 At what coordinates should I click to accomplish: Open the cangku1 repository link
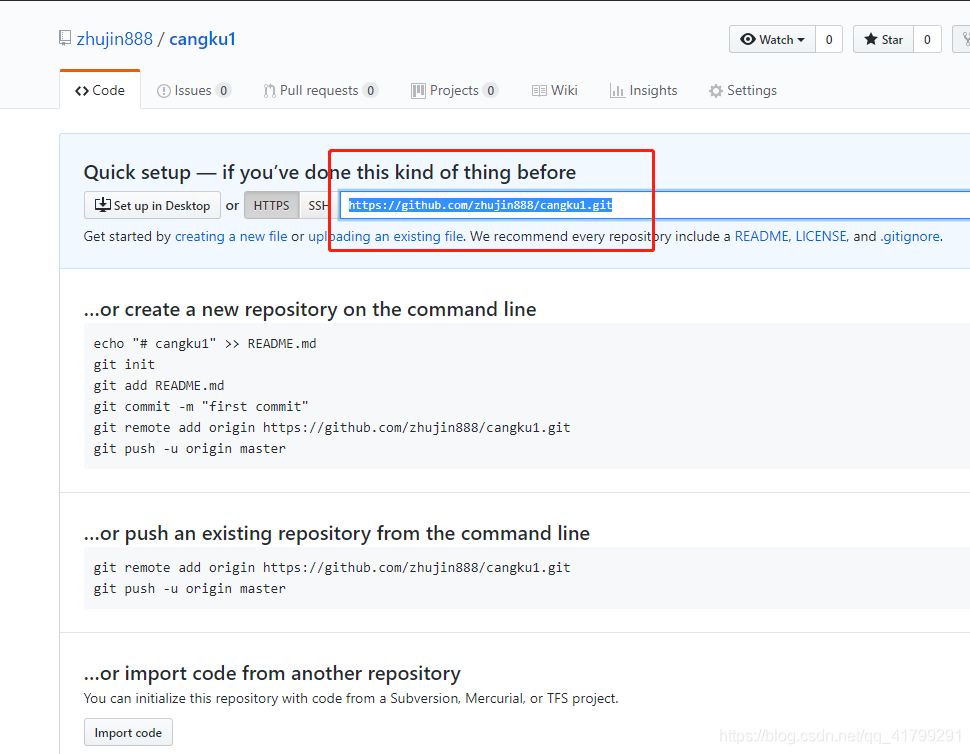pyautogui.click(x=202, y=39)
